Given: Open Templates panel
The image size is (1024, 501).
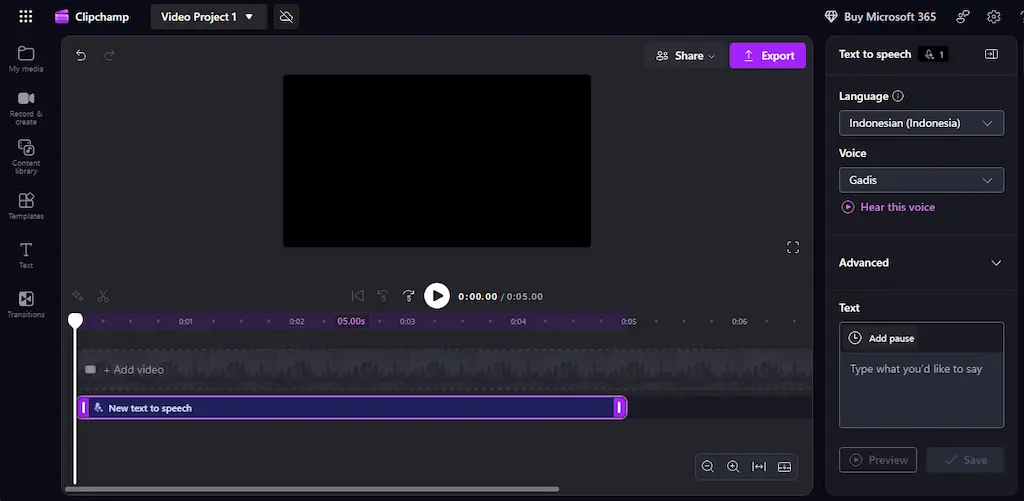Looking at the screenshot, I should tap(26, 206).
